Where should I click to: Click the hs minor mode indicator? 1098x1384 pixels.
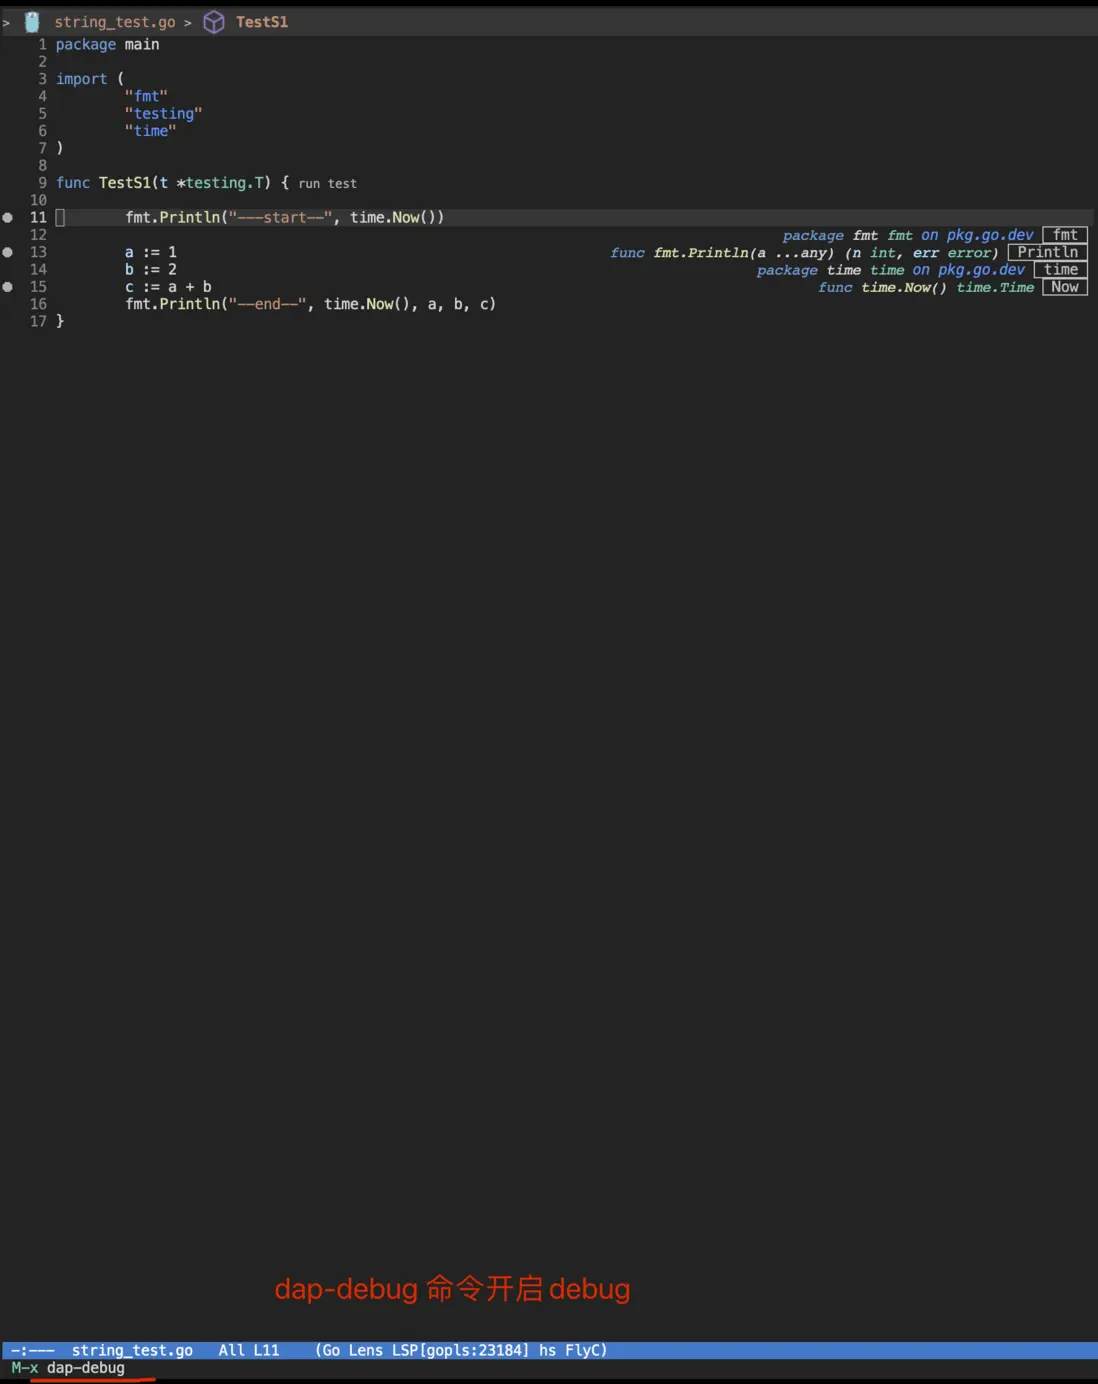pyautogui.click(x=547, y=1350)
